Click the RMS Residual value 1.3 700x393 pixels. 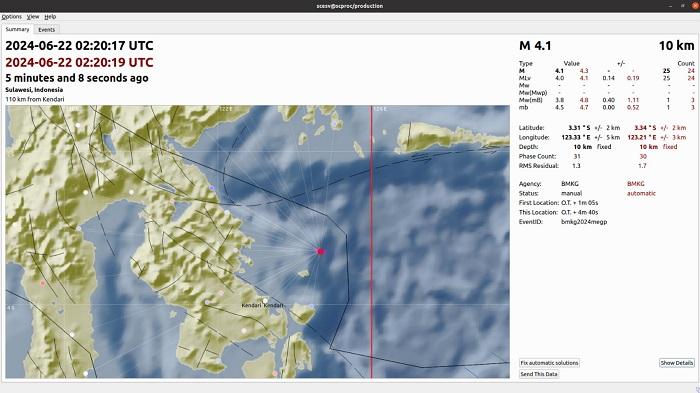tap(576, 166)
